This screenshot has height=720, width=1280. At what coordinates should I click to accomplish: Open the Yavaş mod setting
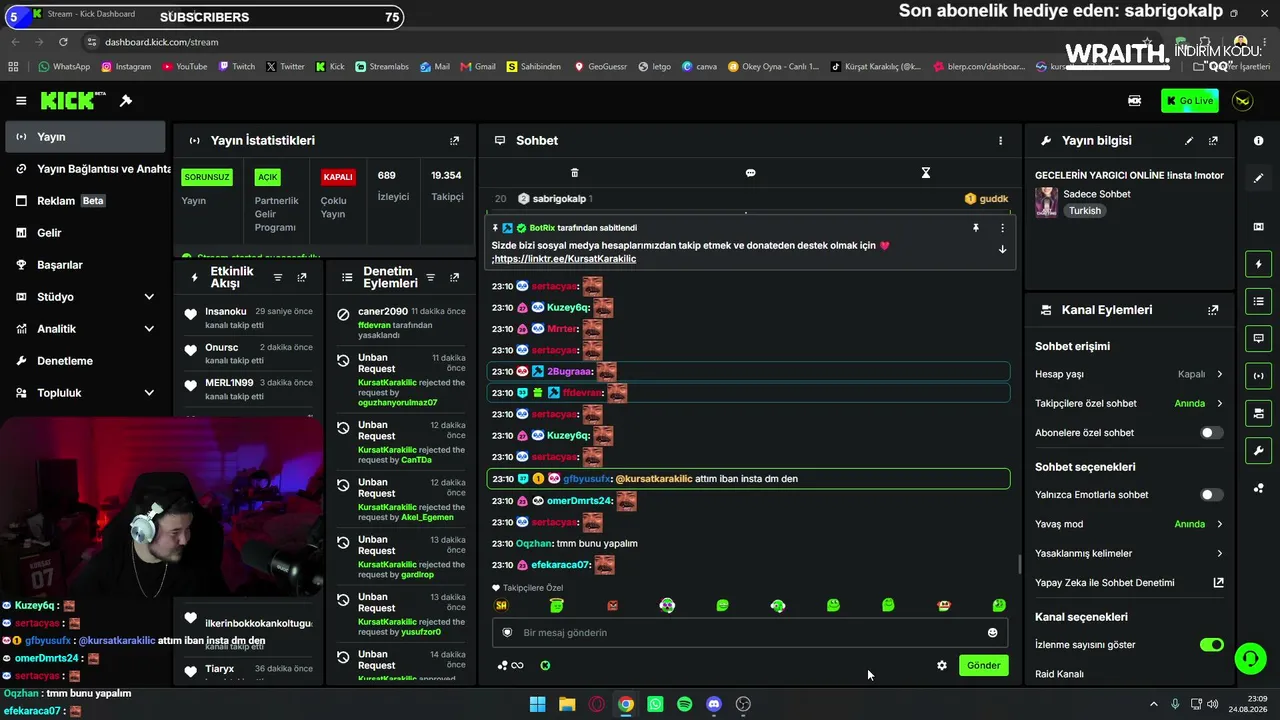pos(1129,524)
